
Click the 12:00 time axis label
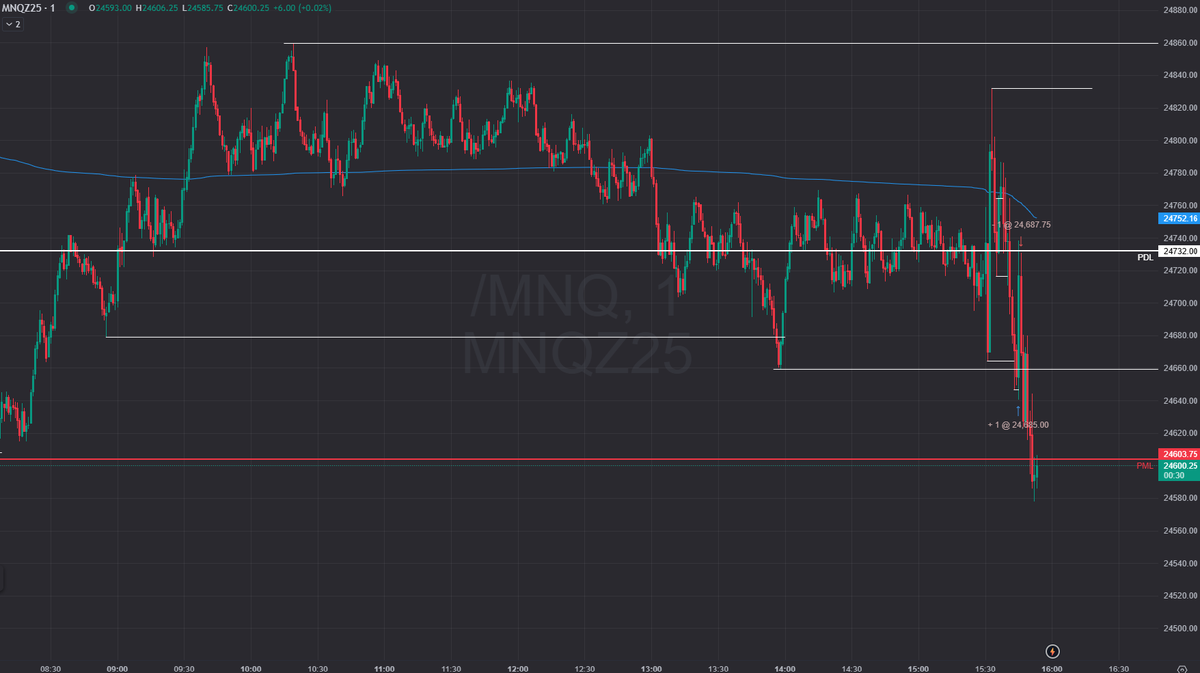click(x=518, y=669)
